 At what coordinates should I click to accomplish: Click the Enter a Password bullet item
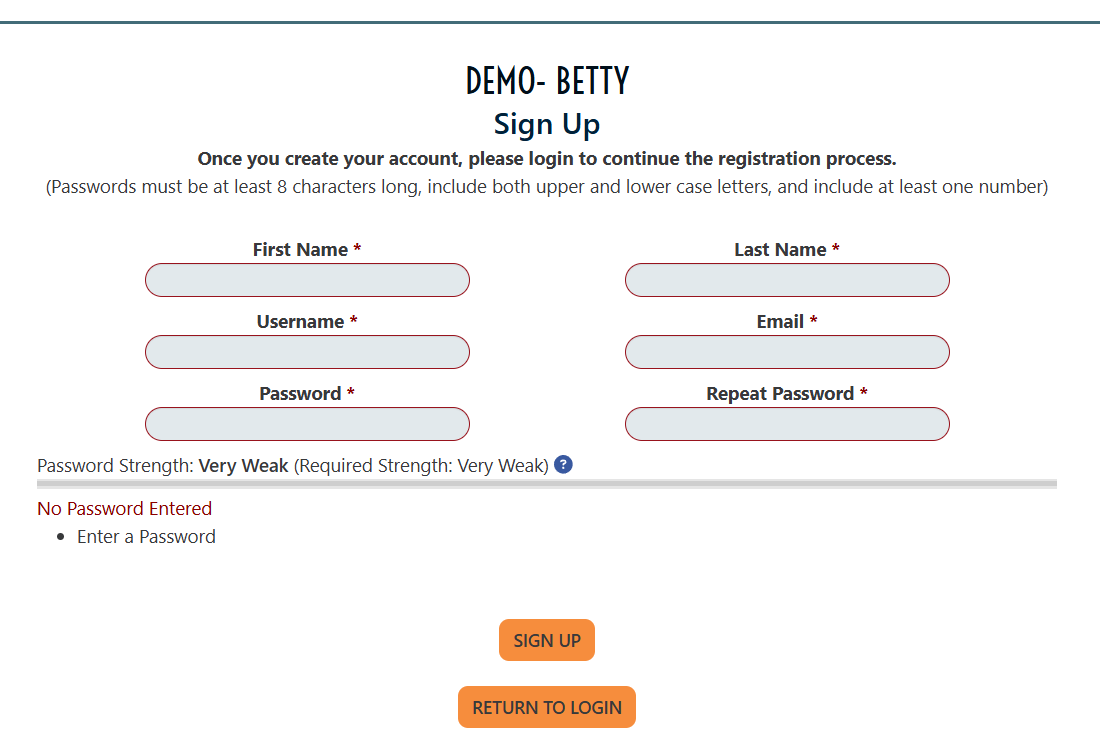(146, 537)
